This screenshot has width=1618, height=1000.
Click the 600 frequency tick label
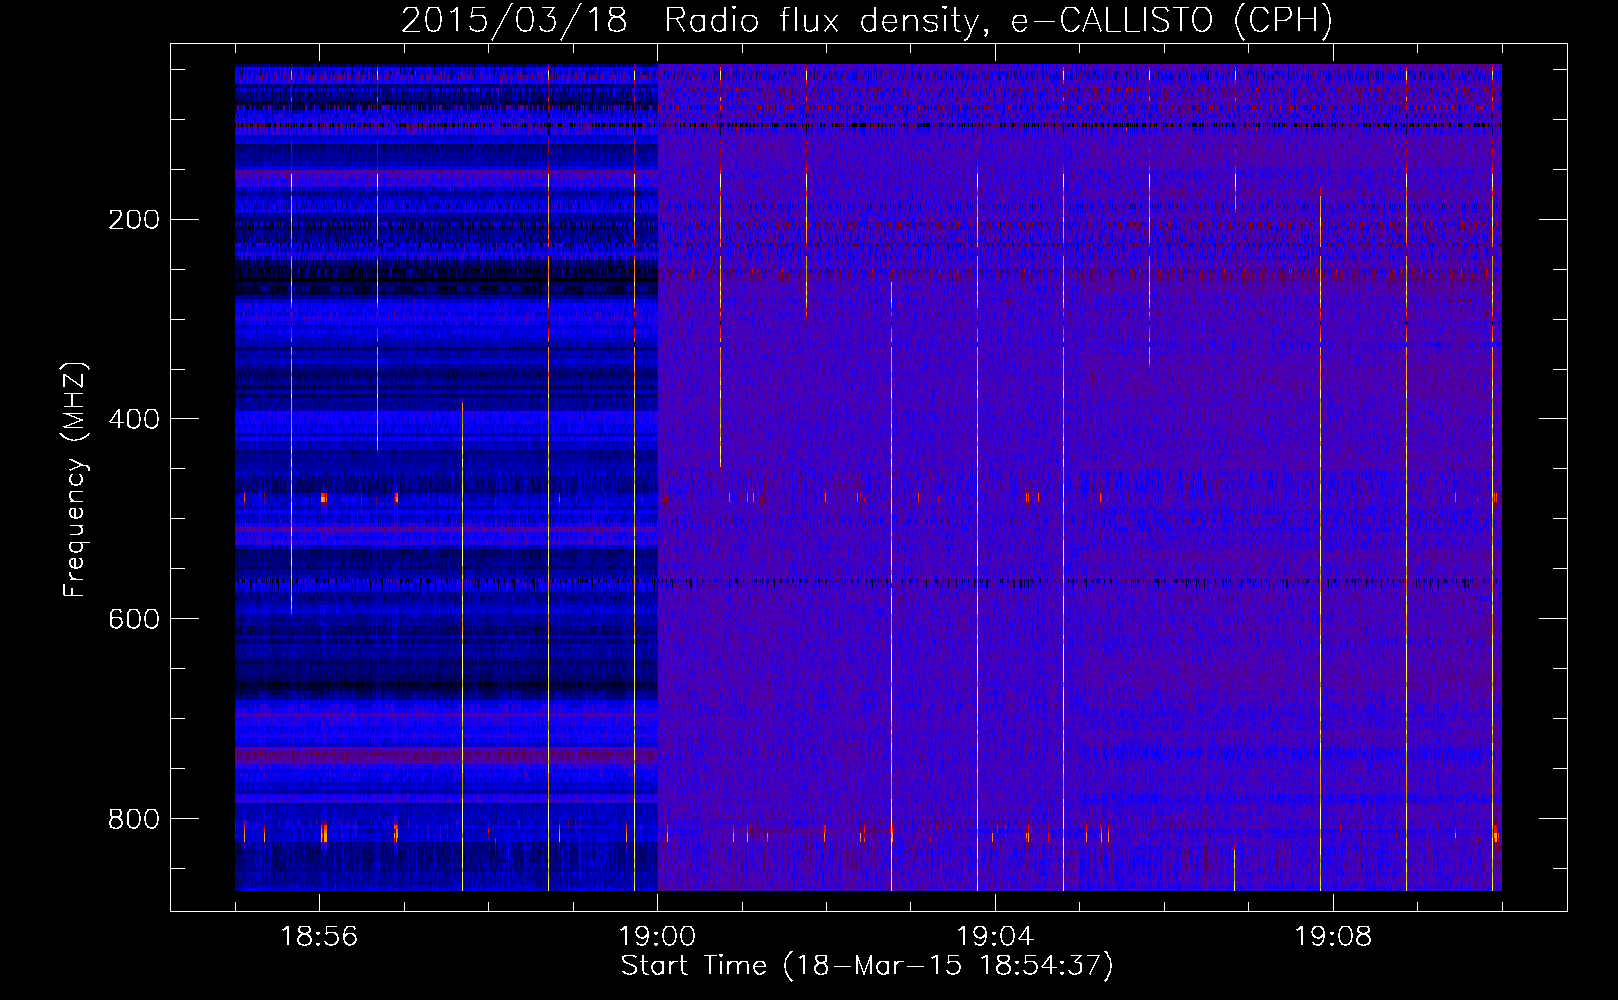coord(134,620)
